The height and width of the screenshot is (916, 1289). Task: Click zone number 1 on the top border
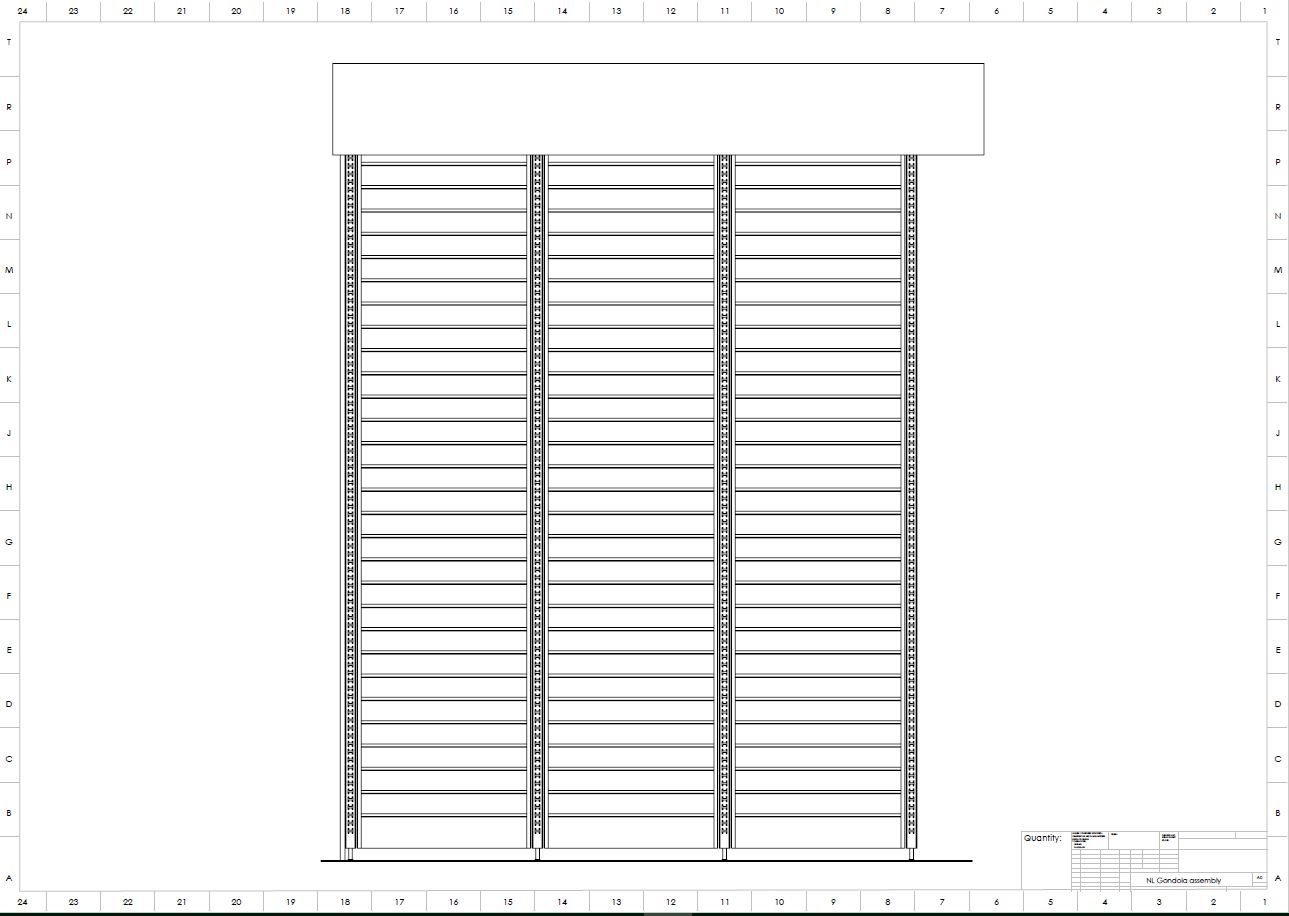(x=1265, y=11)
